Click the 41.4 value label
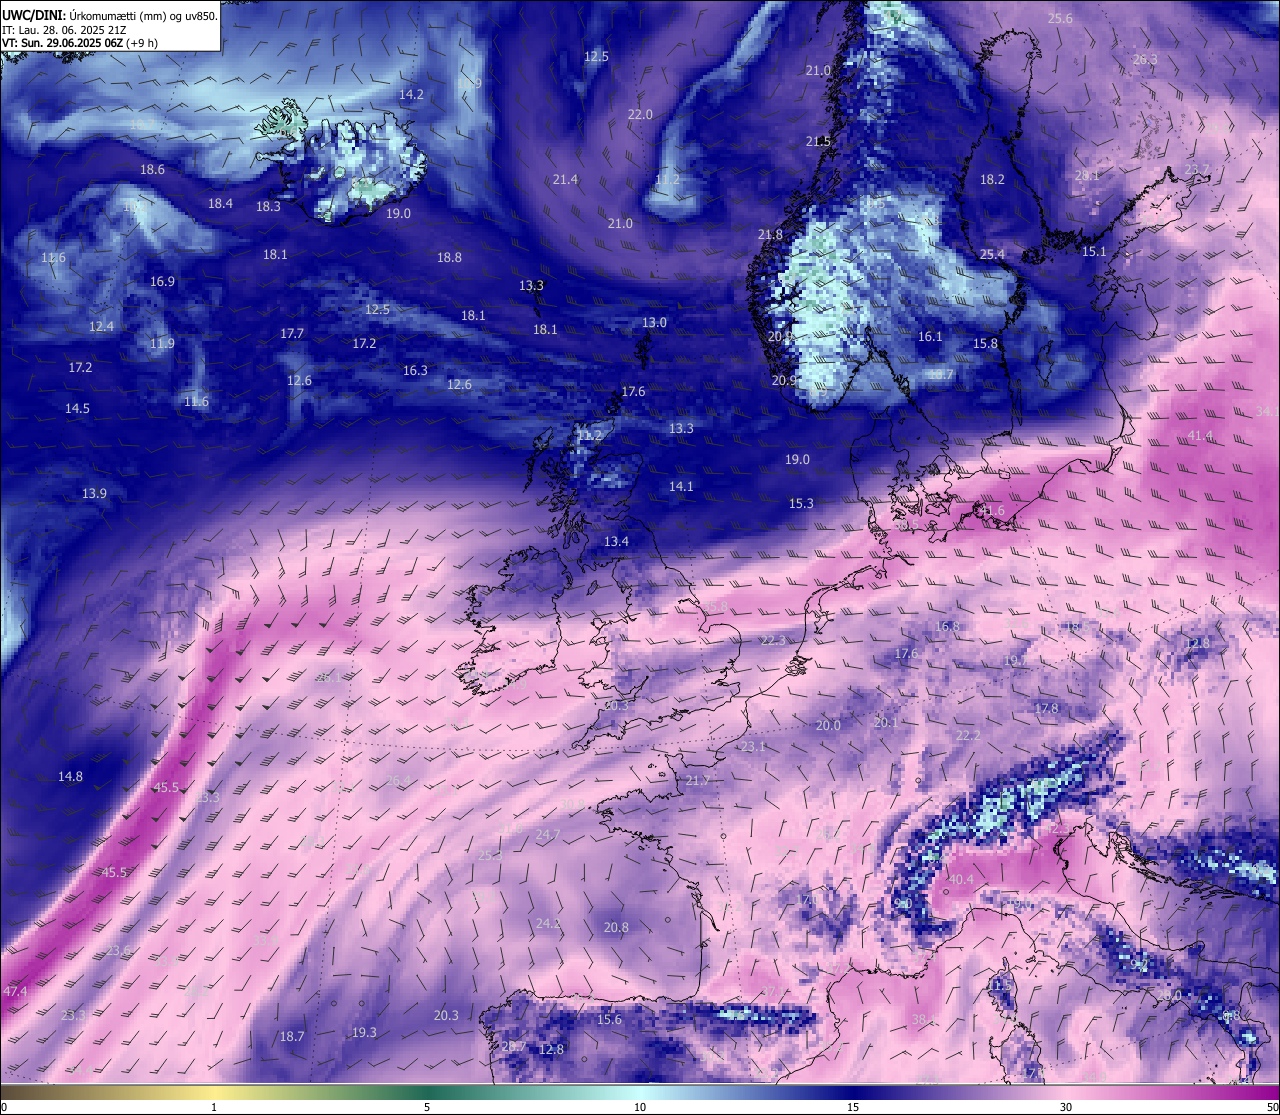This screenshot has width=1280, height=1115. point(1200,436)
